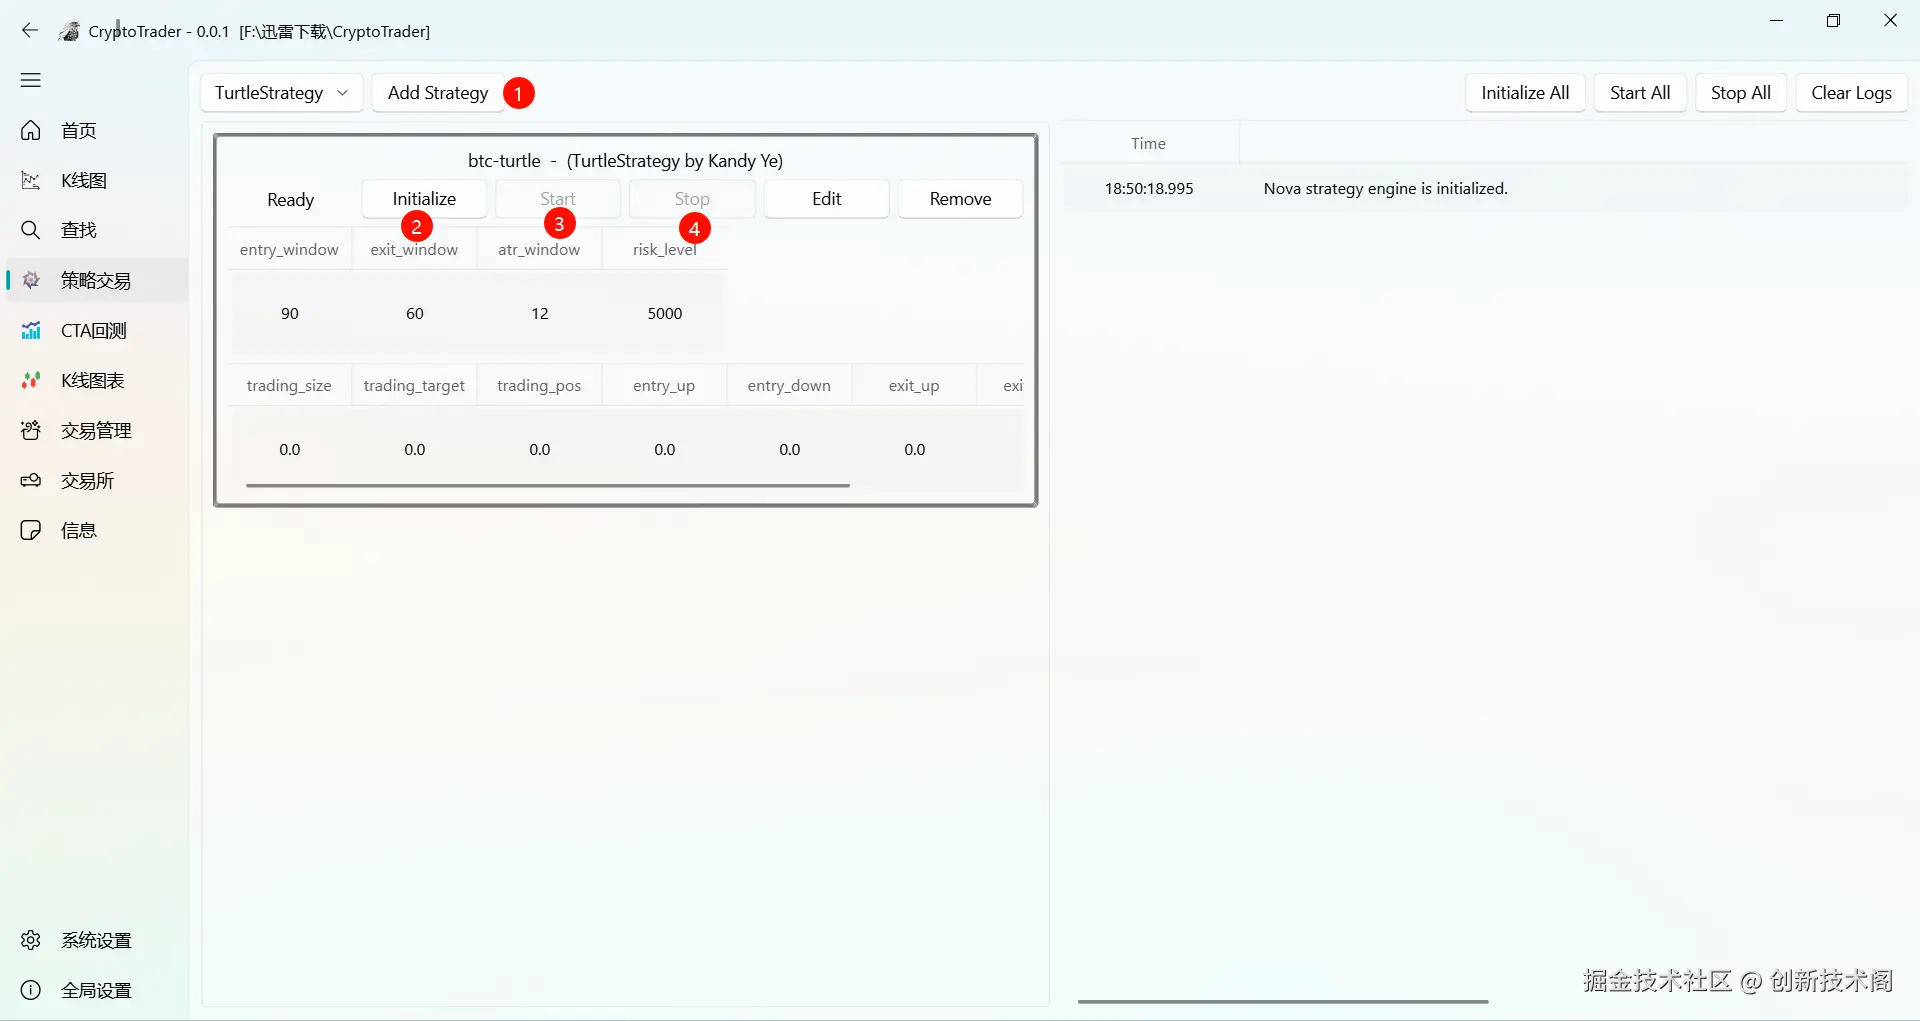Click the risk_level value 5000
The width and height of the screenshot is (1920, 1021).
click(x=665, y=314)
